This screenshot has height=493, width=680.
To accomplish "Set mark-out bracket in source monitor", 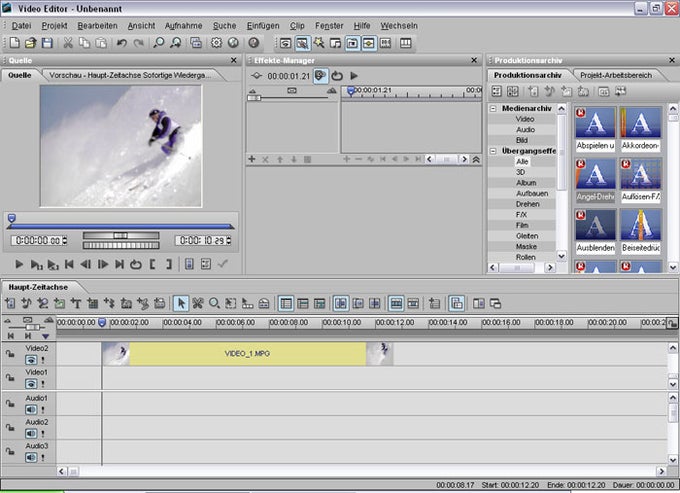I will (x=169, y=264).
